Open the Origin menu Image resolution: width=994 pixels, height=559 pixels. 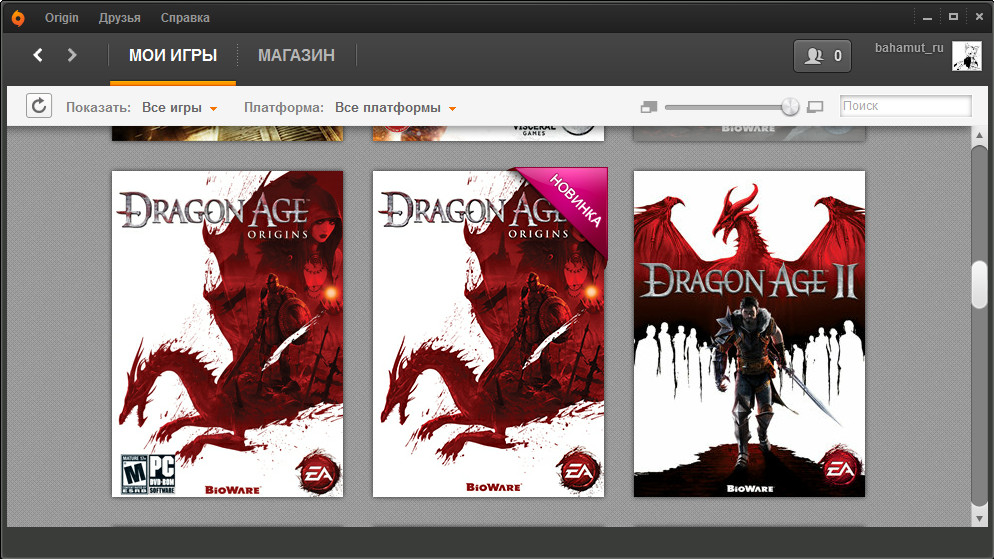coord(61,18)
